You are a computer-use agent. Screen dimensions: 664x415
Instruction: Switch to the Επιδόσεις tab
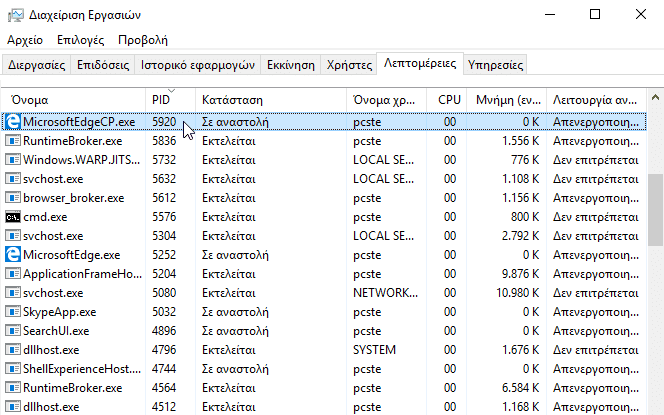pos(104,65)
